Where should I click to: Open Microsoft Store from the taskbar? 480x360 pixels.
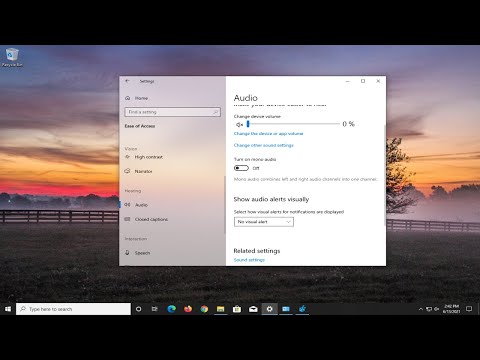pos(237,309)
